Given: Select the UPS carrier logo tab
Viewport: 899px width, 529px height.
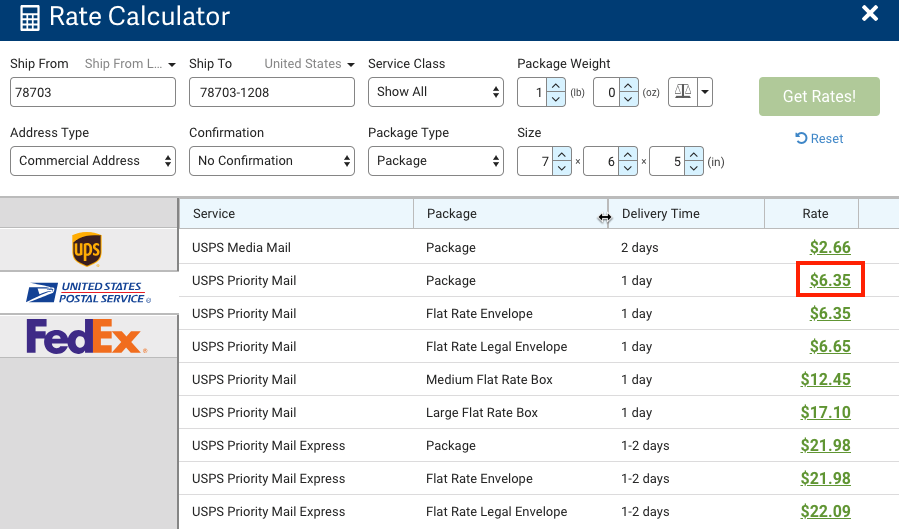Looking at the screenshot, I should coord(87,249).
